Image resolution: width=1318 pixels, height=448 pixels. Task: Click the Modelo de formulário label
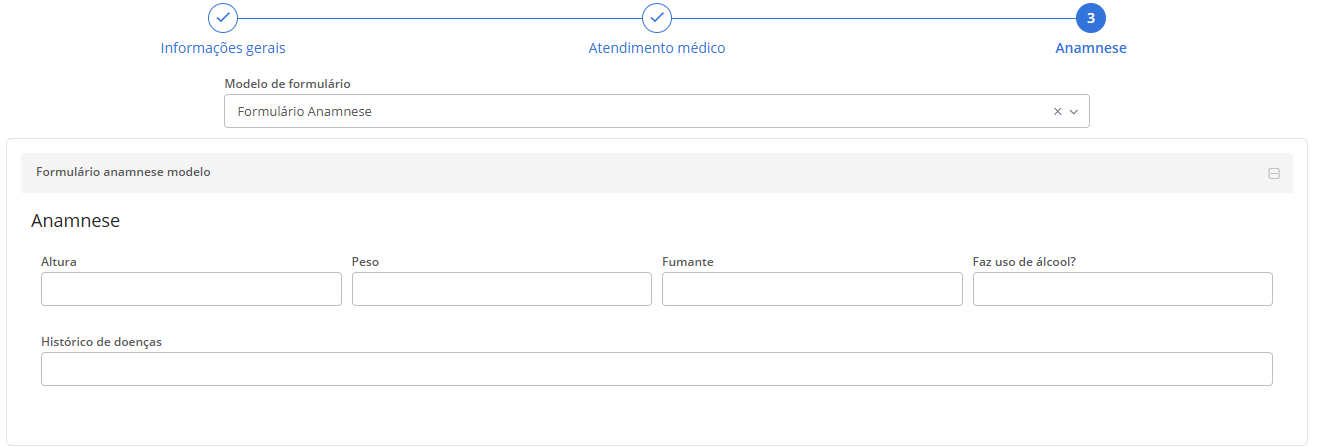tap(287, 84)
